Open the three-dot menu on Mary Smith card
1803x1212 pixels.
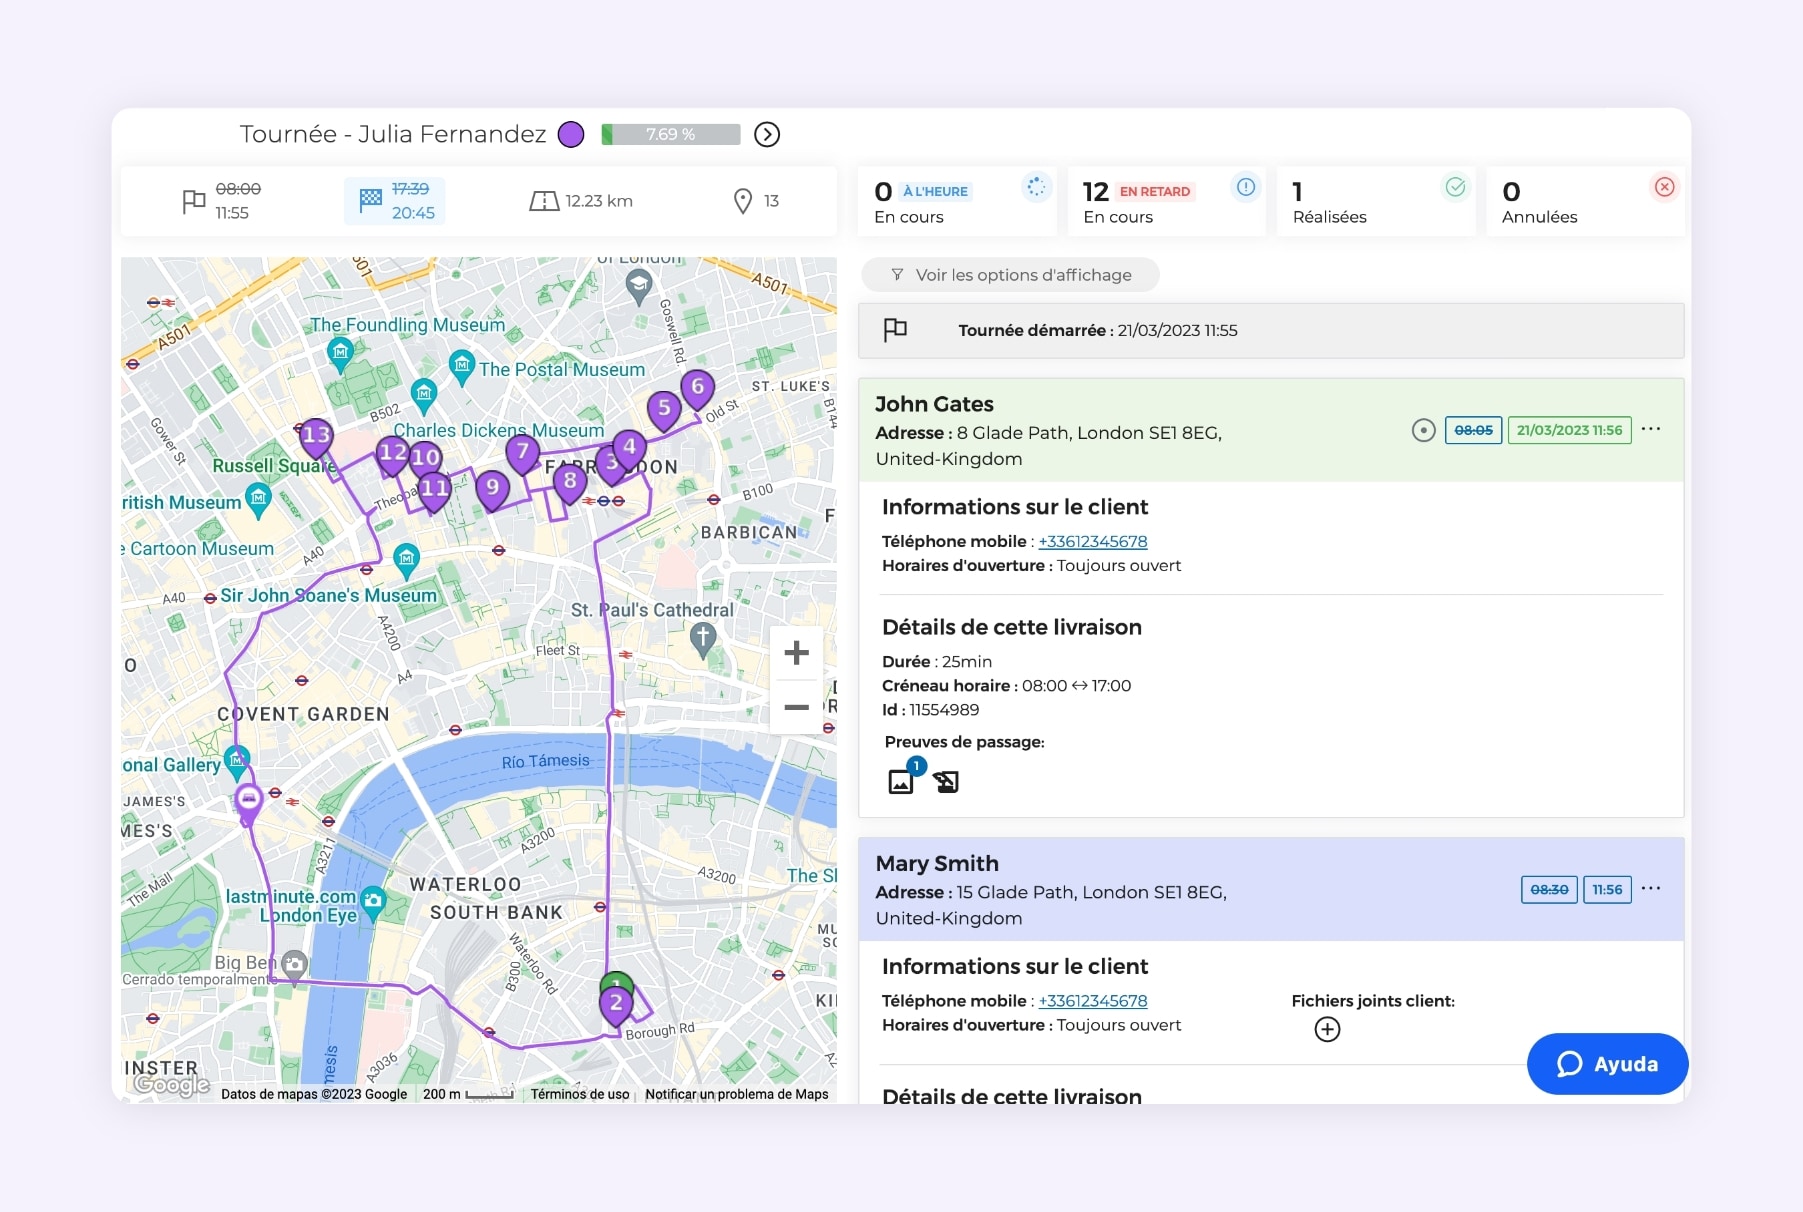coord(1653,888)
